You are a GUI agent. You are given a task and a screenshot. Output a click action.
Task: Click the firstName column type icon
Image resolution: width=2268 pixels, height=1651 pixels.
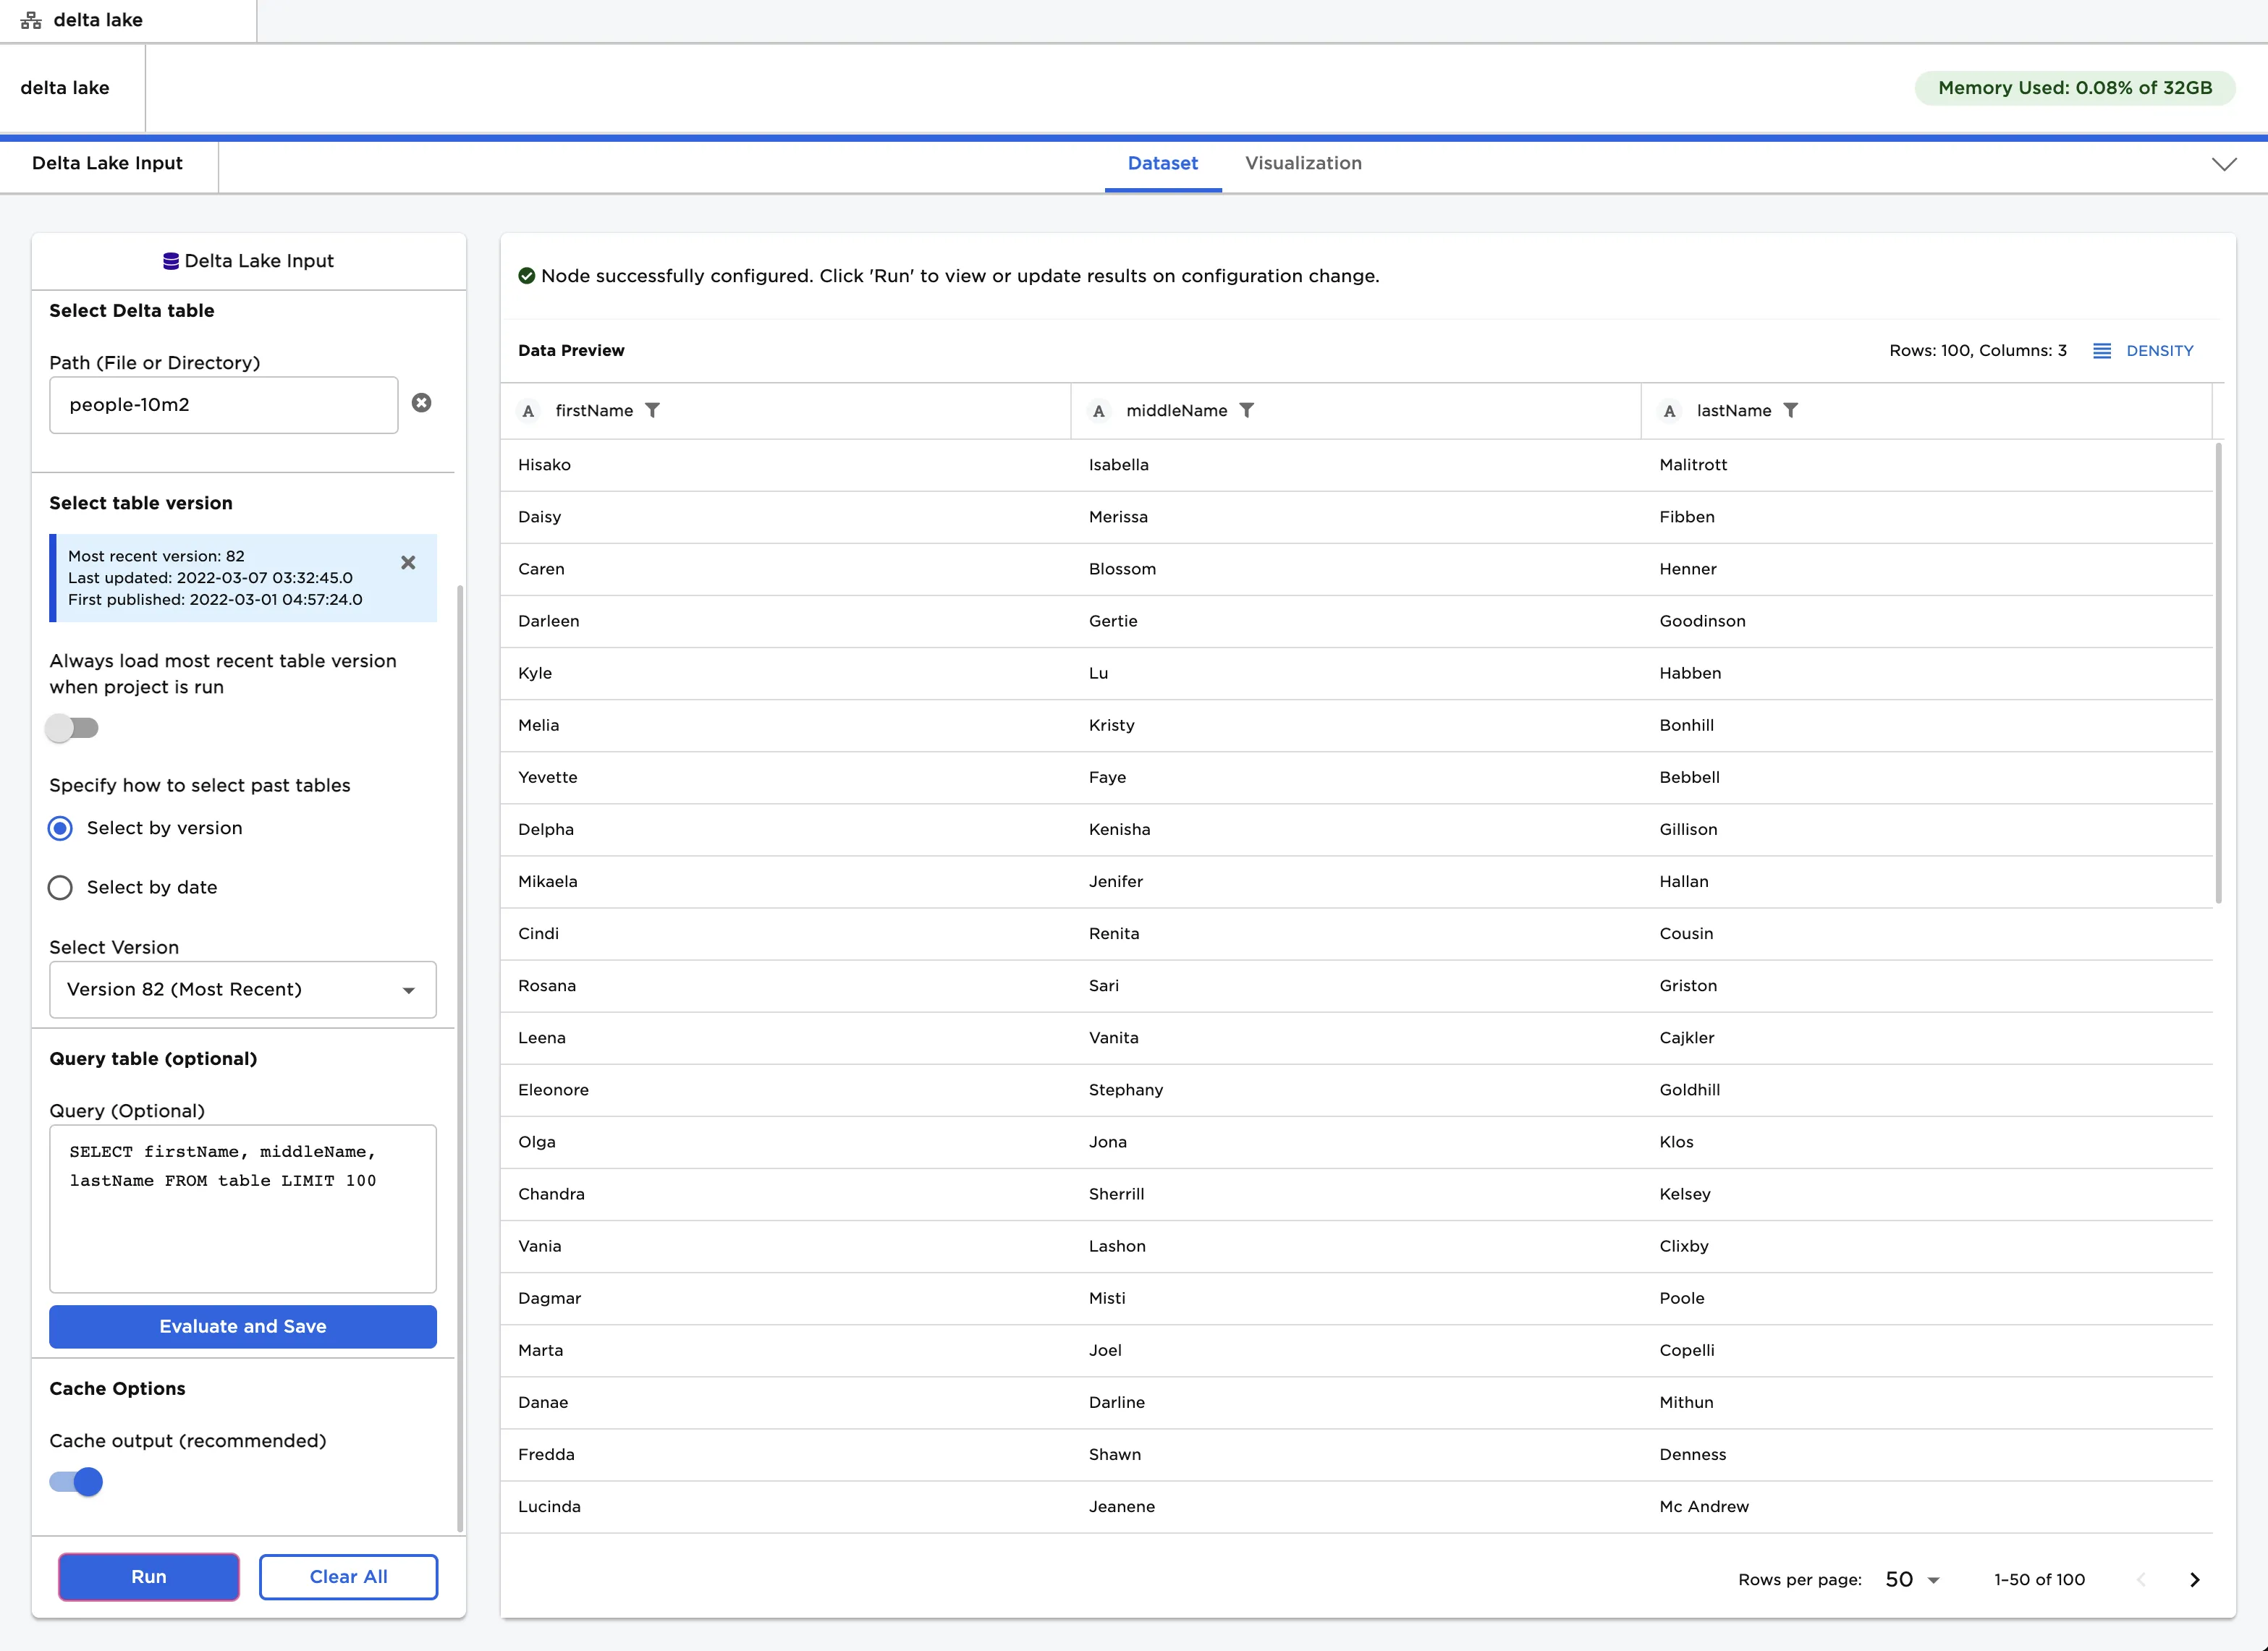528,411
